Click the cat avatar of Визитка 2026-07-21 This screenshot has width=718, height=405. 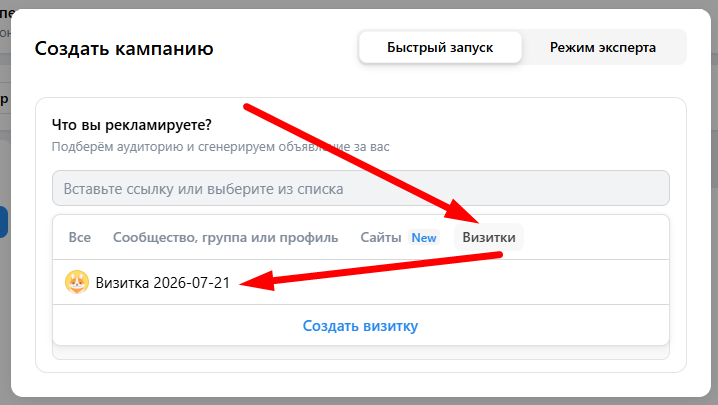(x=77, y=282)
